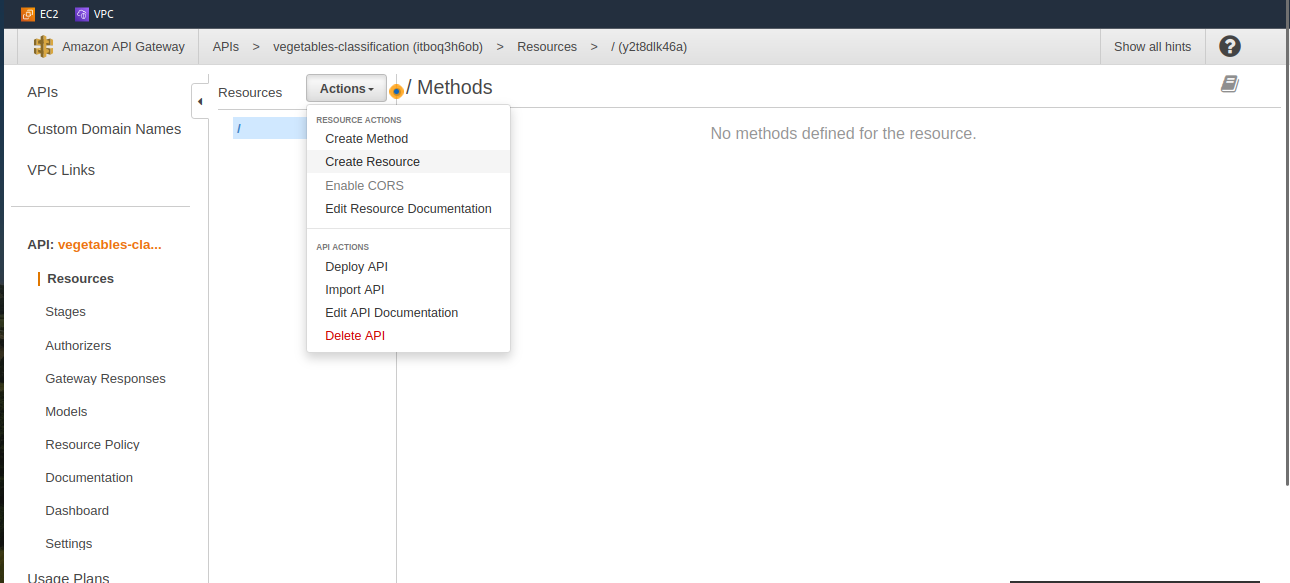Open the Actions dropdown

(345, 88)
